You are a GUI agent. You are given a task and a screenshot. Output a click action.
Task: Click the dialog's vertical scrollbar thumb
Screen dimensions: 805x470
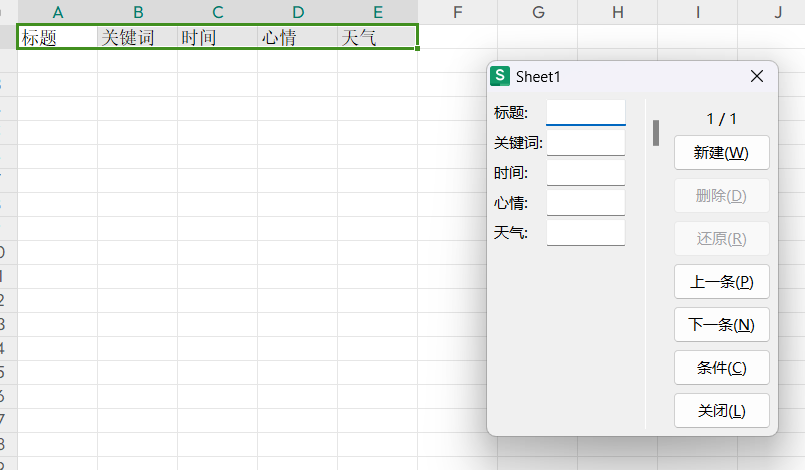[x=656, y=133]
